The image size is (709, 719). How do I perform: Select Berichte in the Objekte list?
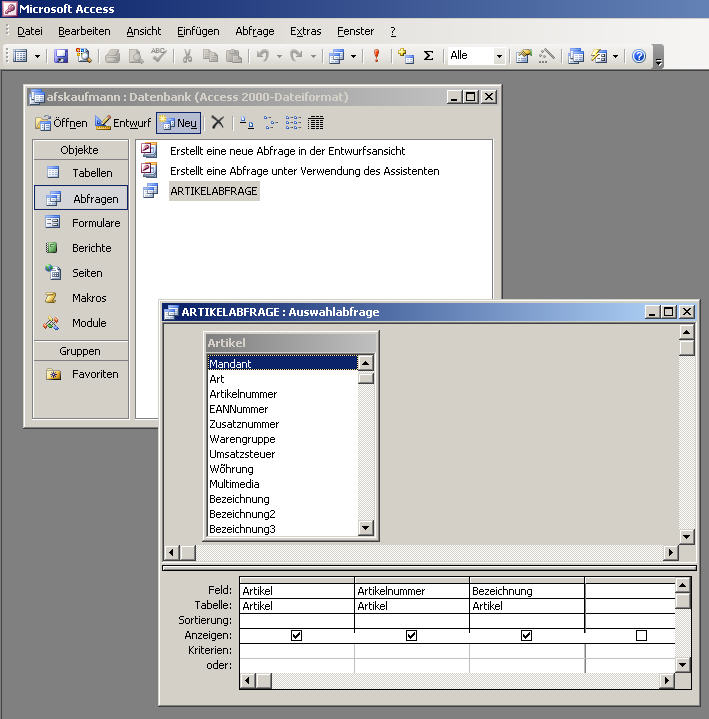coord(81,248)
